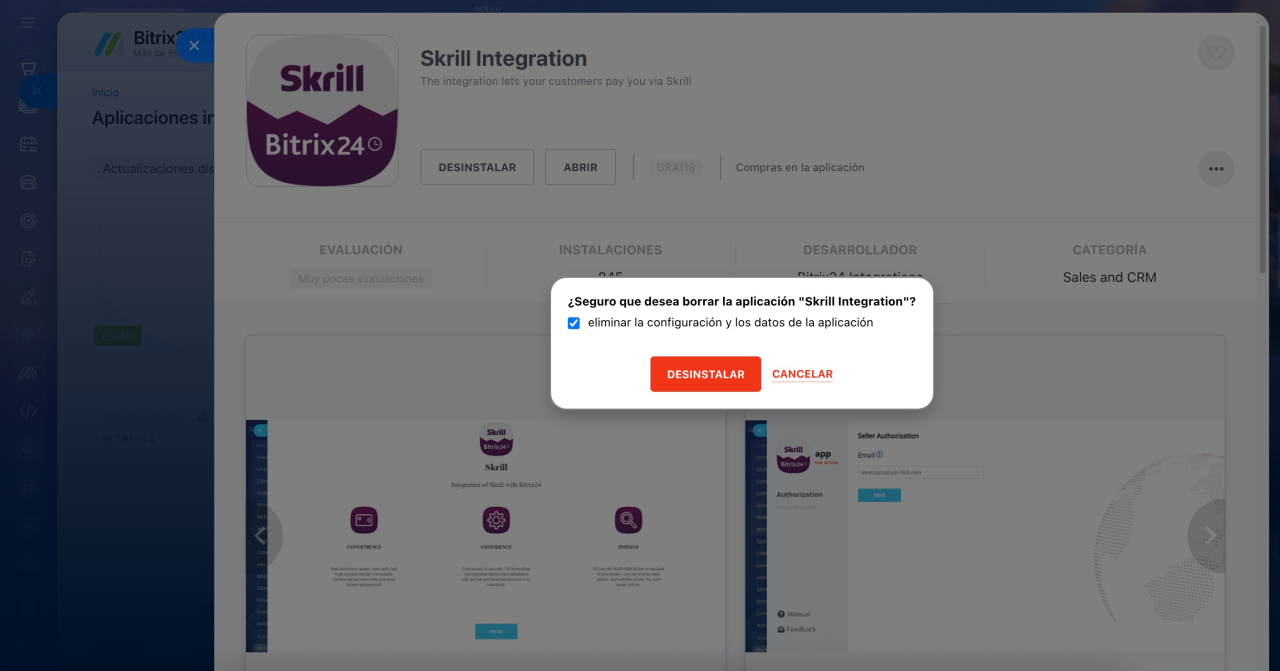Click the EVALUACIÓN column header
The image size is (1280, 671).
(x=361, y=250)
